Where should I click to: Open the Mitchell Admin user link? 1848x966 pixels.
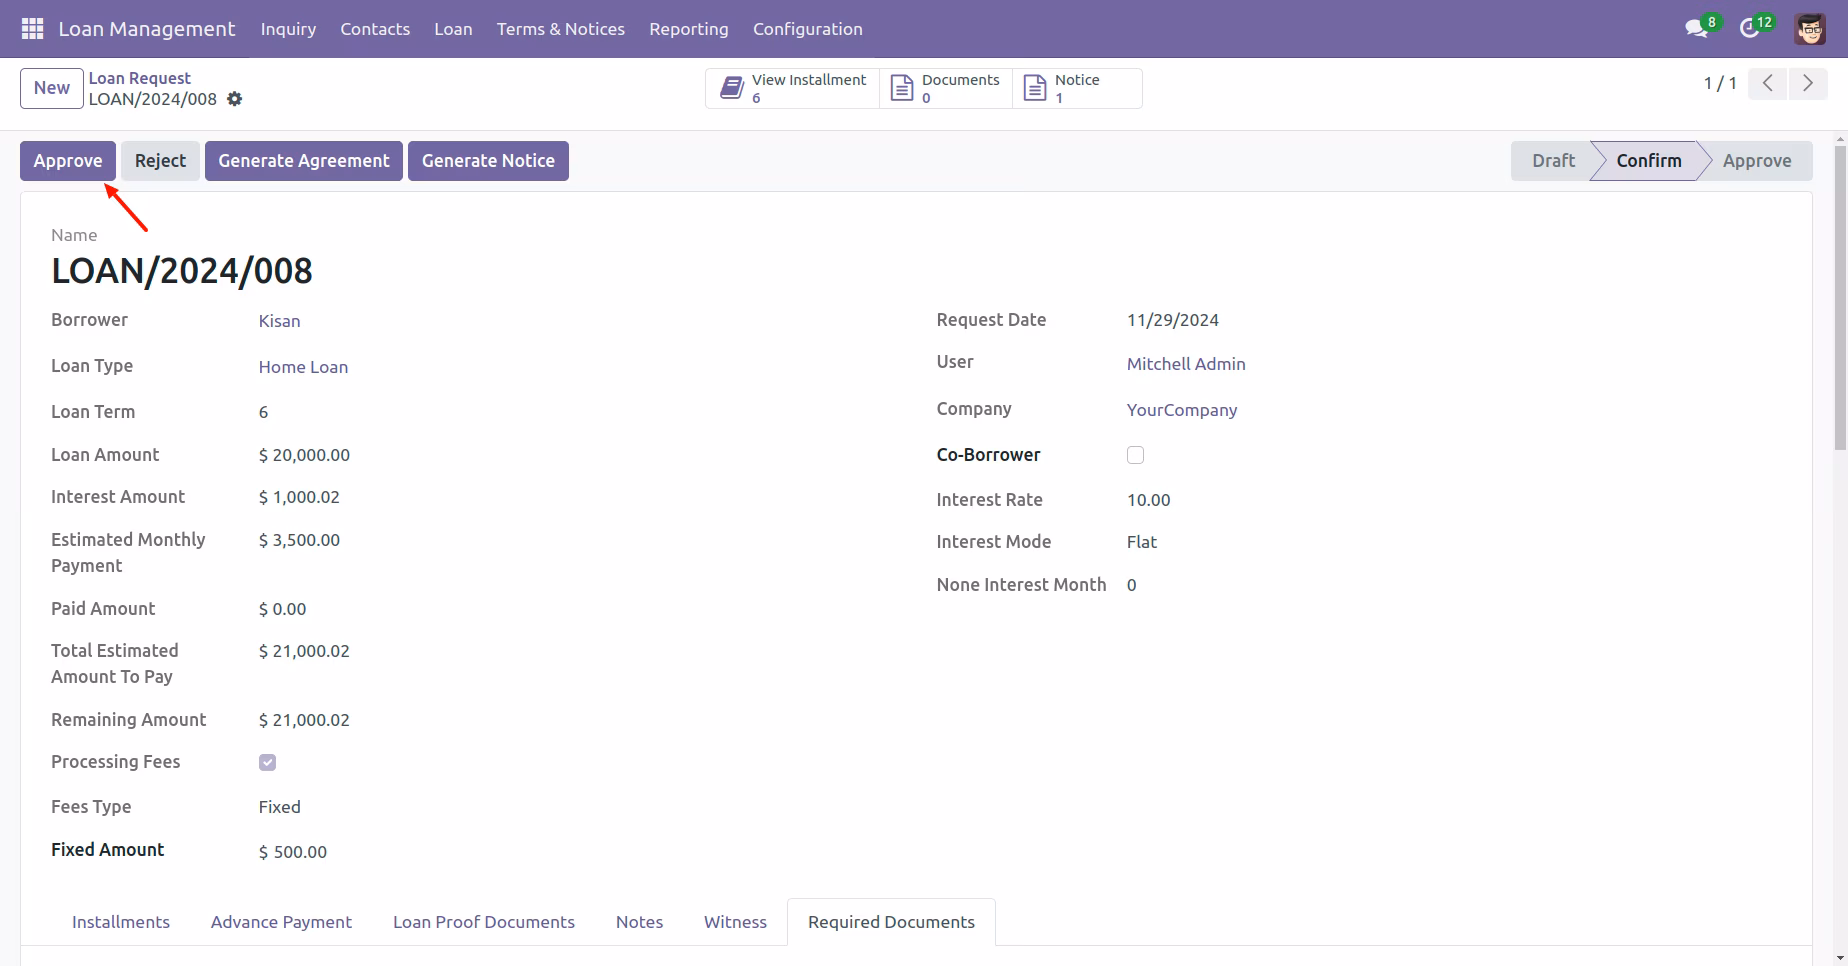(1186, 364)
